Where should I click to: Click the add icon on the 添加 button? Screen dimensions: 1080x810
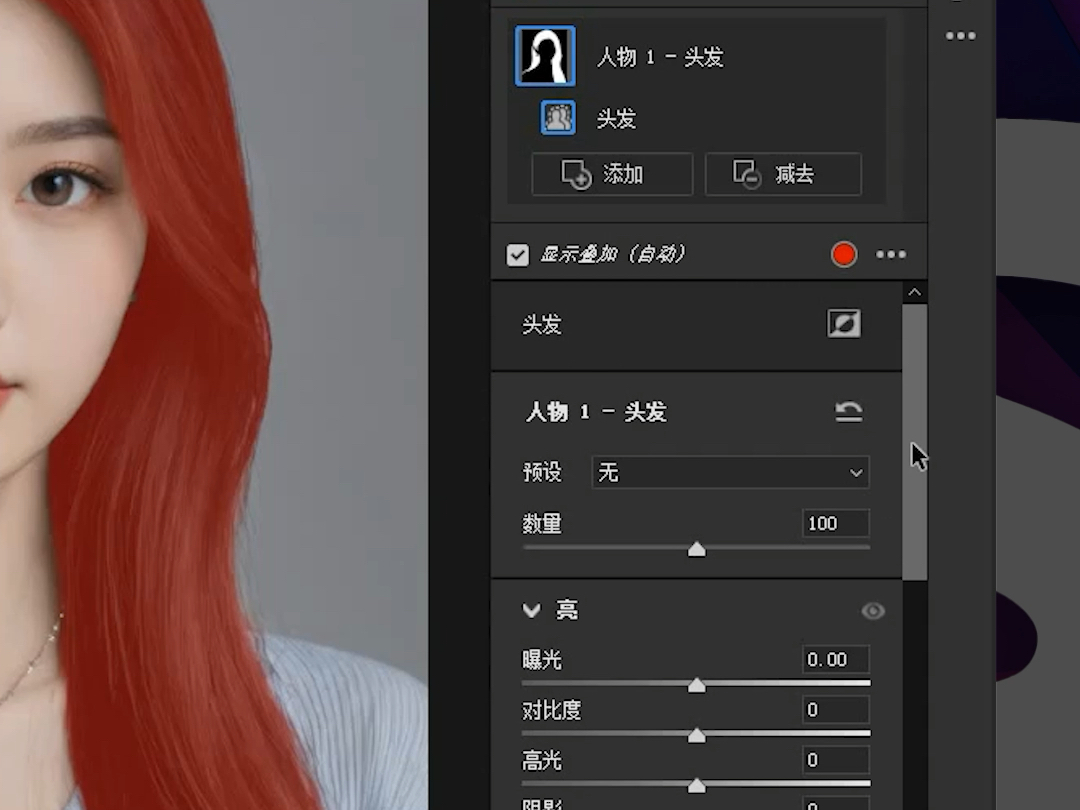point(573,174)
